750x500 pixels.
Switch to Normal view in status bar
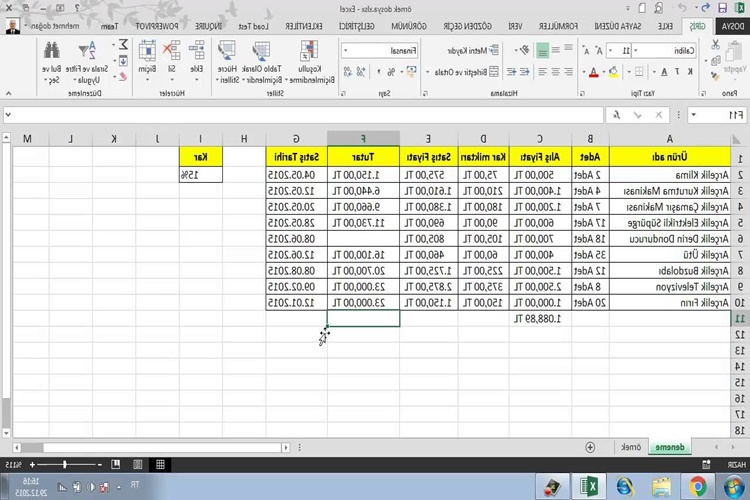pos(160,465)
